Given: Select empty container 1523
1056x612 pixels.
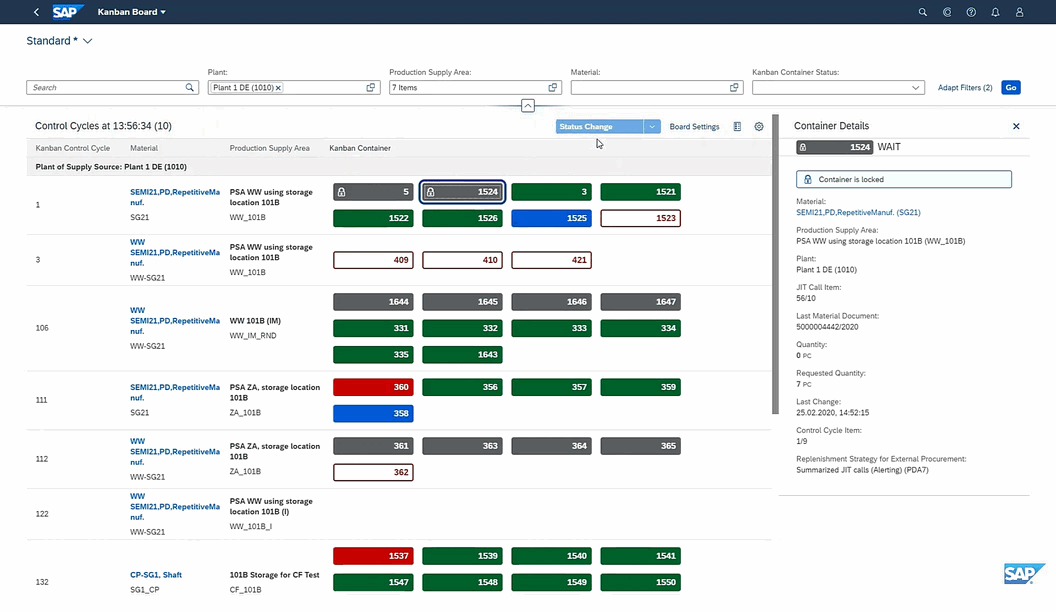Looking at the screenshot, I should click(x=640, y=218).
